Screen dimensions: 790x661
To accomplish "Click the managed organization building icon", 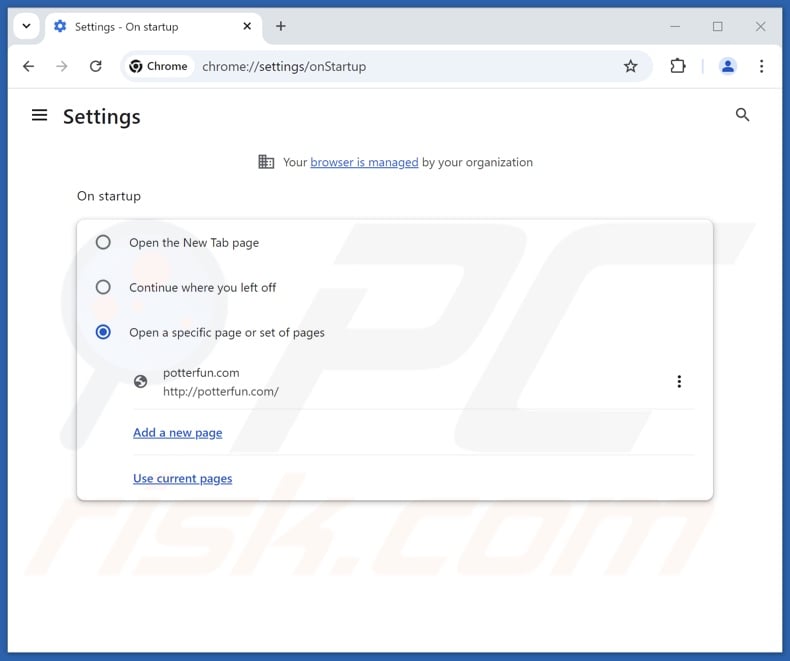I will [x=266, y=162].
